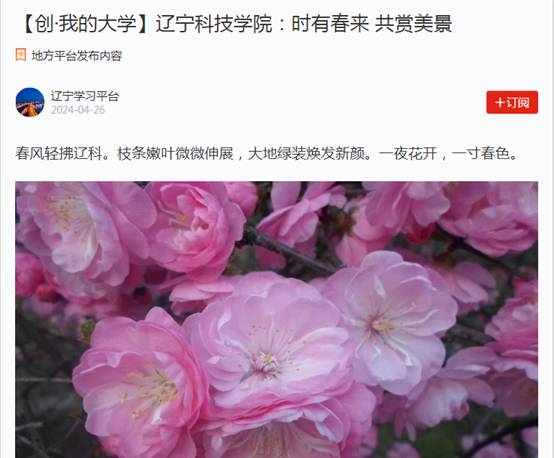Open the 辽宁学习平台 round avatar

[x=30, y=102]
